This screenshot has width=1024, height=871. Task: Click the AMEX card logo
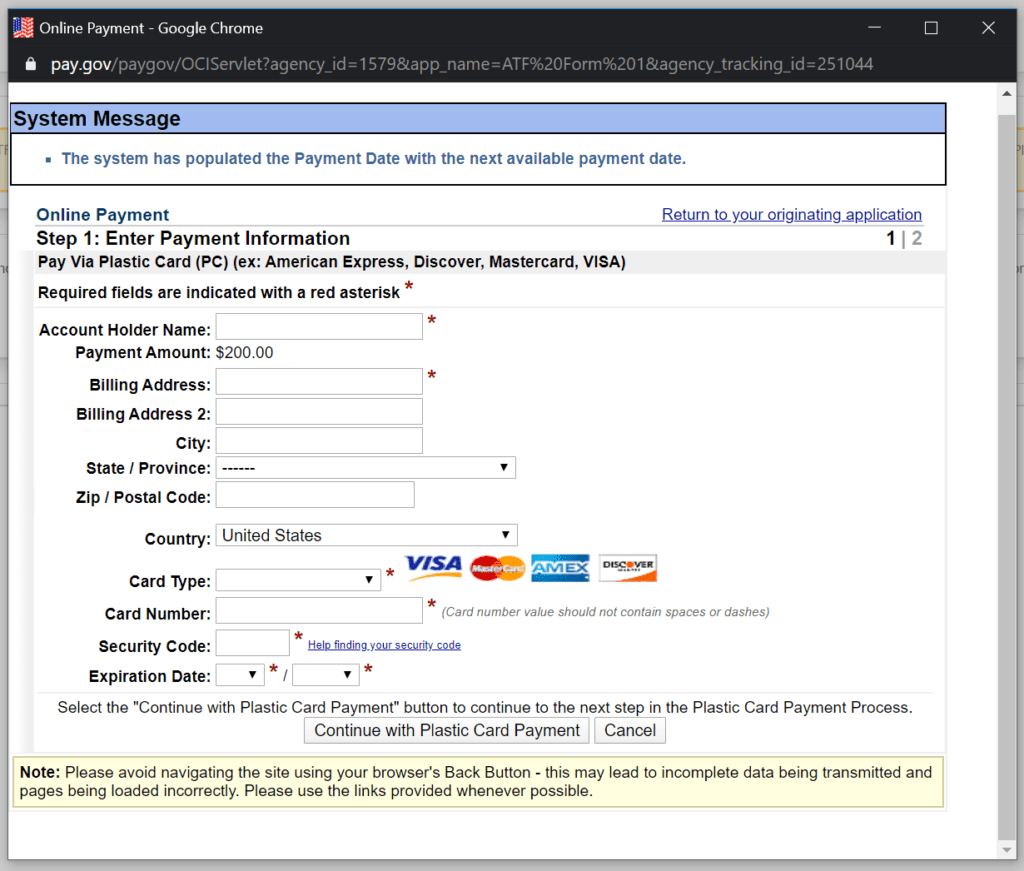coord(560,568)
